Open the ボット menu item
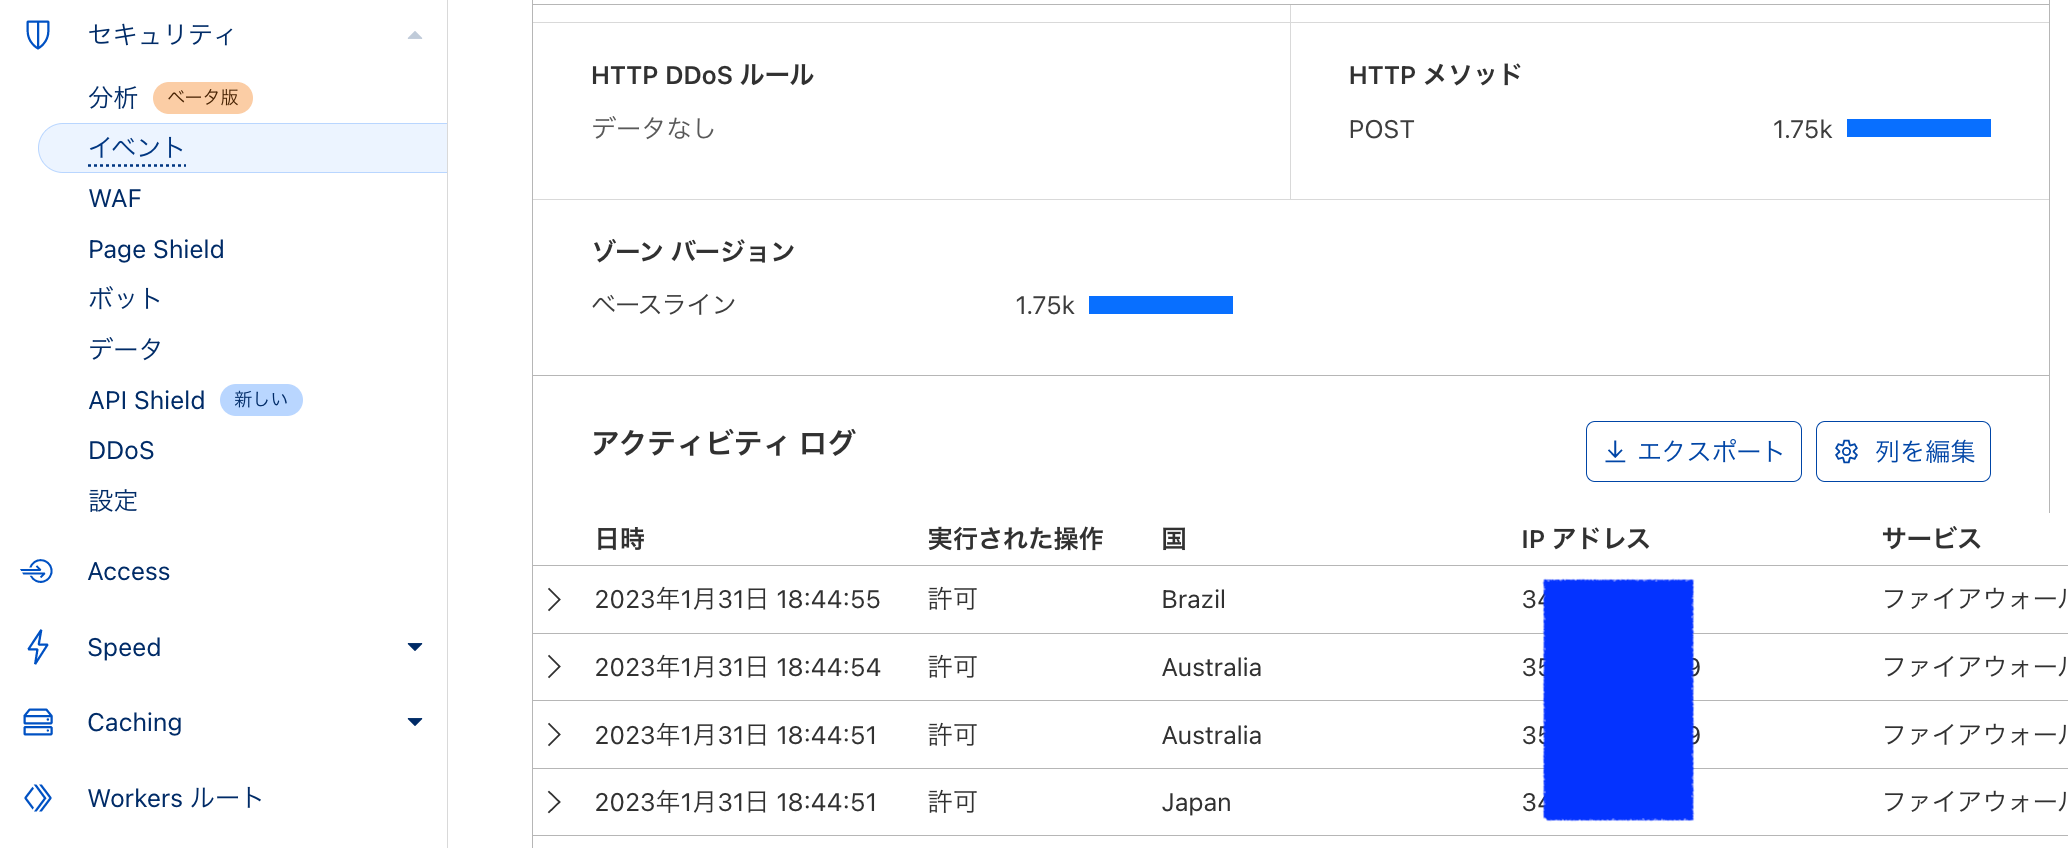The image size is (2068, 848). (x=125, y=299)
